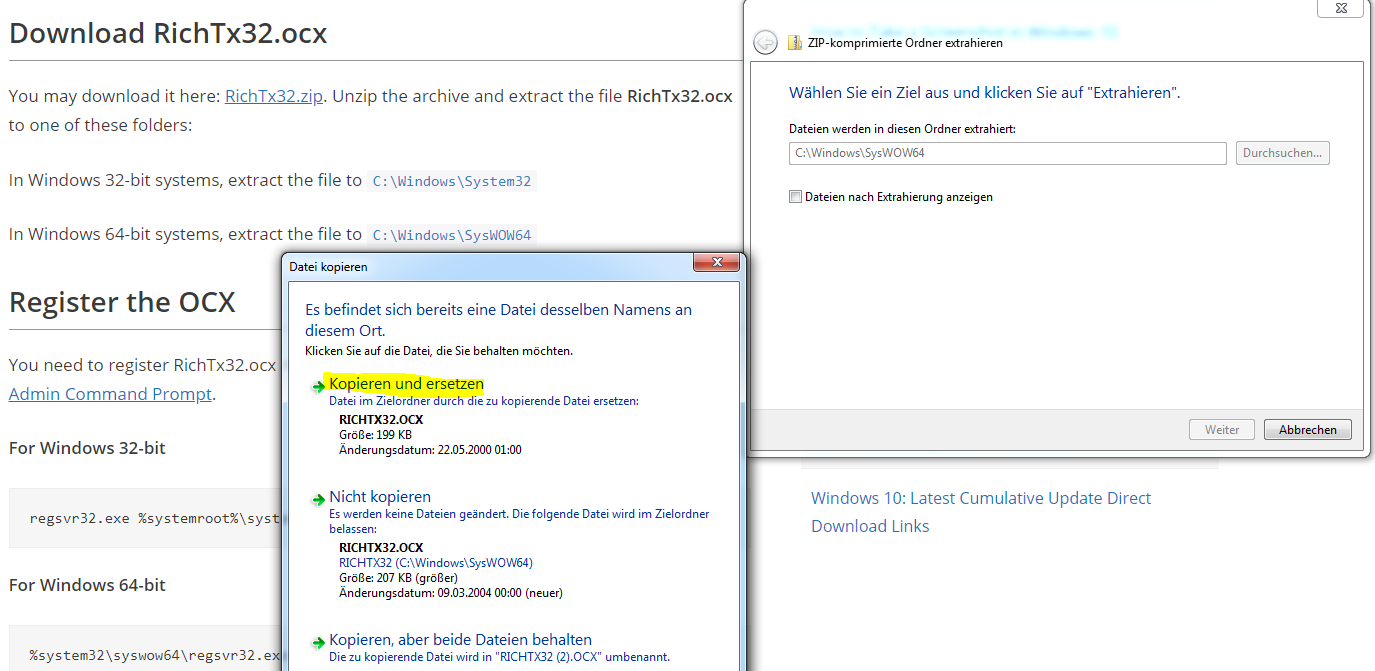Image resolution: width=1375 pixels, height=671 pixels.
Task: Open the Admin Command Prompt link
Action: pyautogui.click(x=110, y=394)
